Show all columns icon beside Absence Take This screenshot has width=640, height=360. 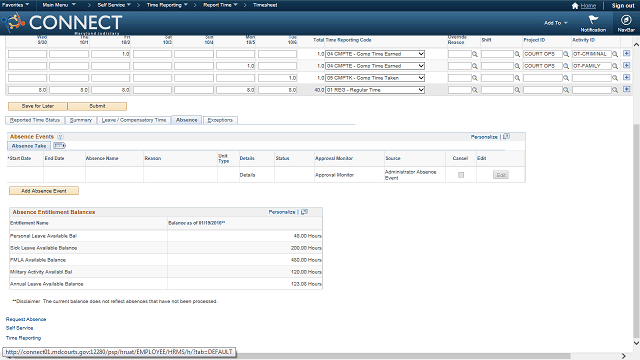click(x=59, y=146)
